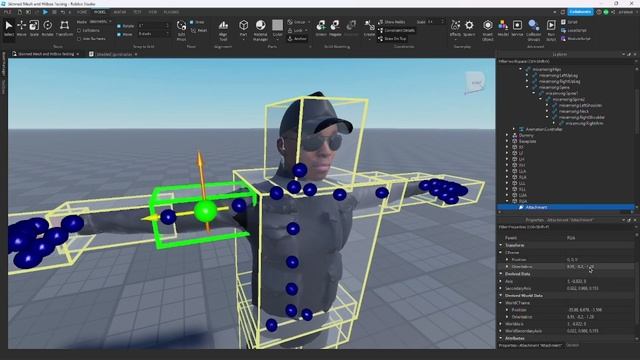Toggle the Snap pivot checkbox

pyautogui.click(x=192, y=22)
